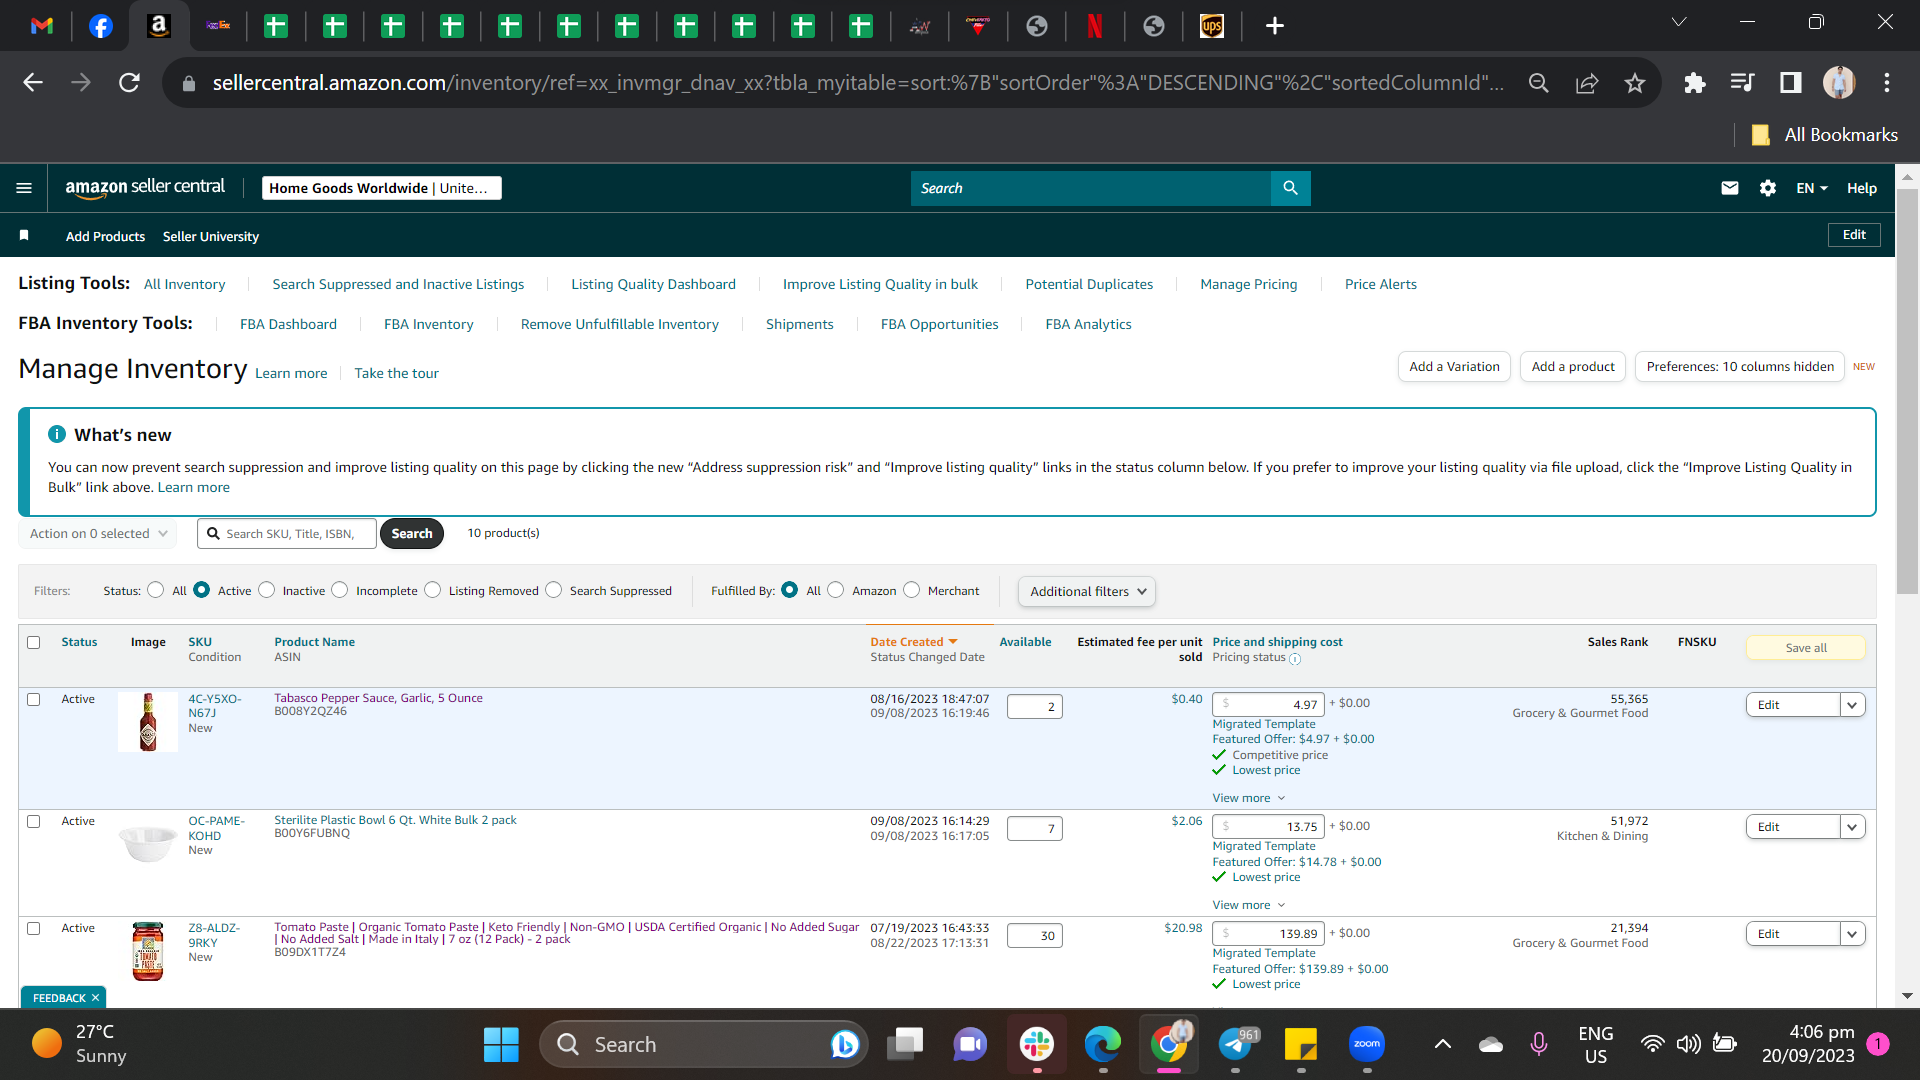Filter Fulfilled By Merchant
This screenshot has width=1920, height=1080.
tap(912, 590)
